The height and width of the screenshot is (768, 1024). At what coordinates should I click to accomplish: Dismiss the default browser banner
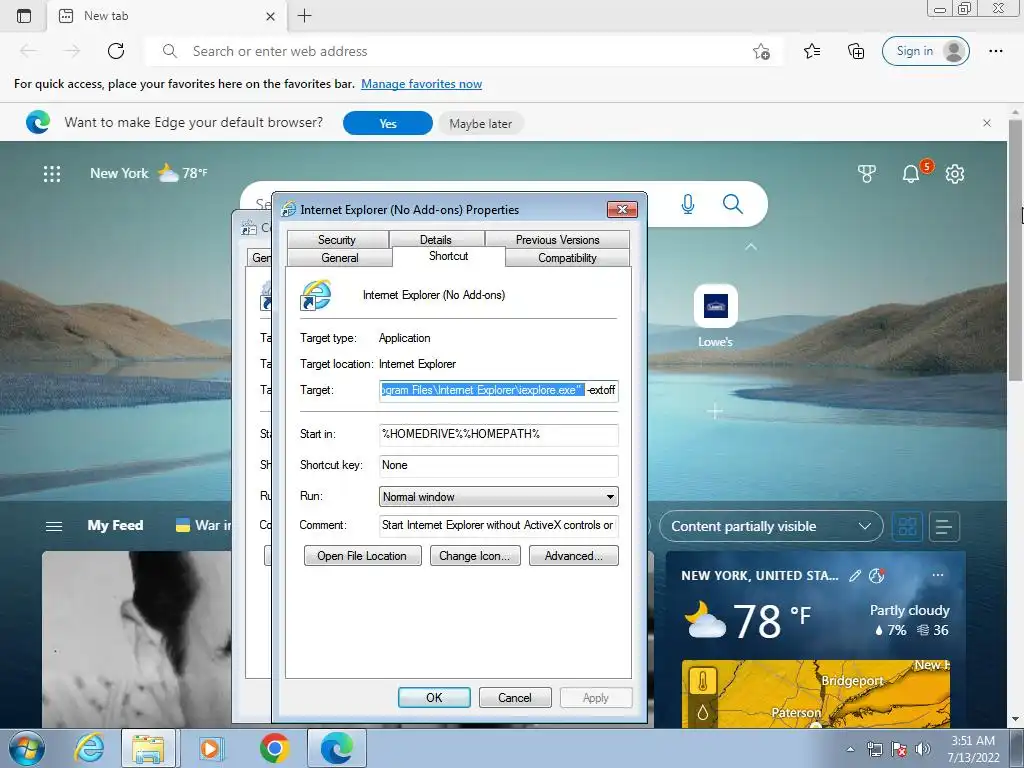987,123
